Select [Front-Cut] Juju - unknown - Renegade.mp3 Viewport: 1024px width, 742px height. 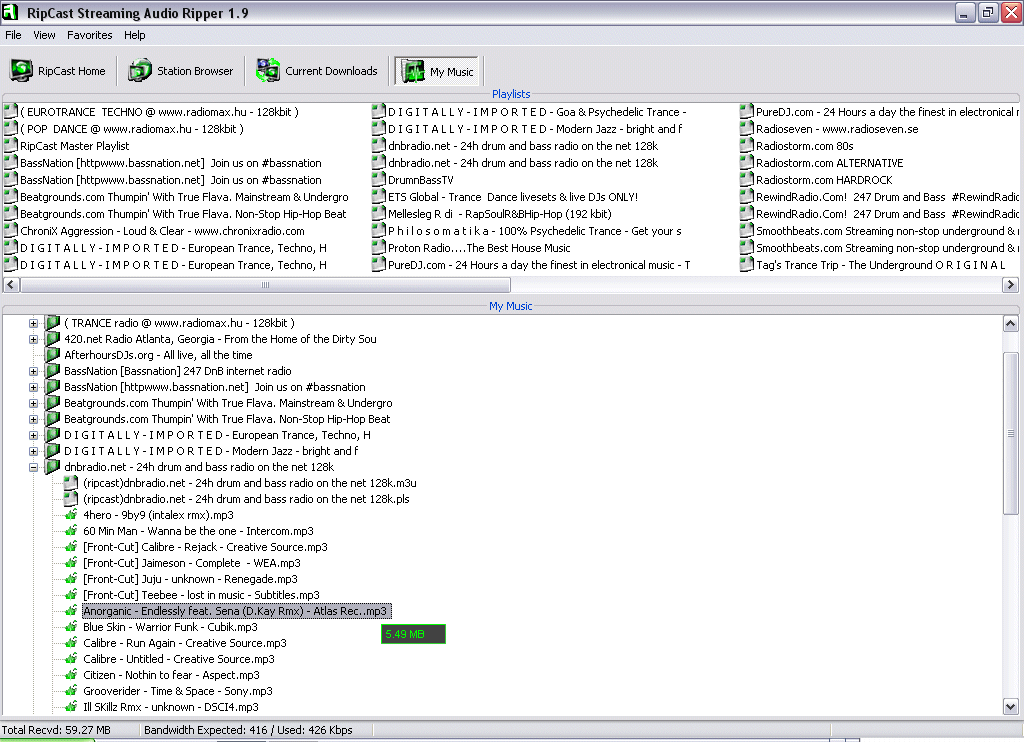click(190, 579)
